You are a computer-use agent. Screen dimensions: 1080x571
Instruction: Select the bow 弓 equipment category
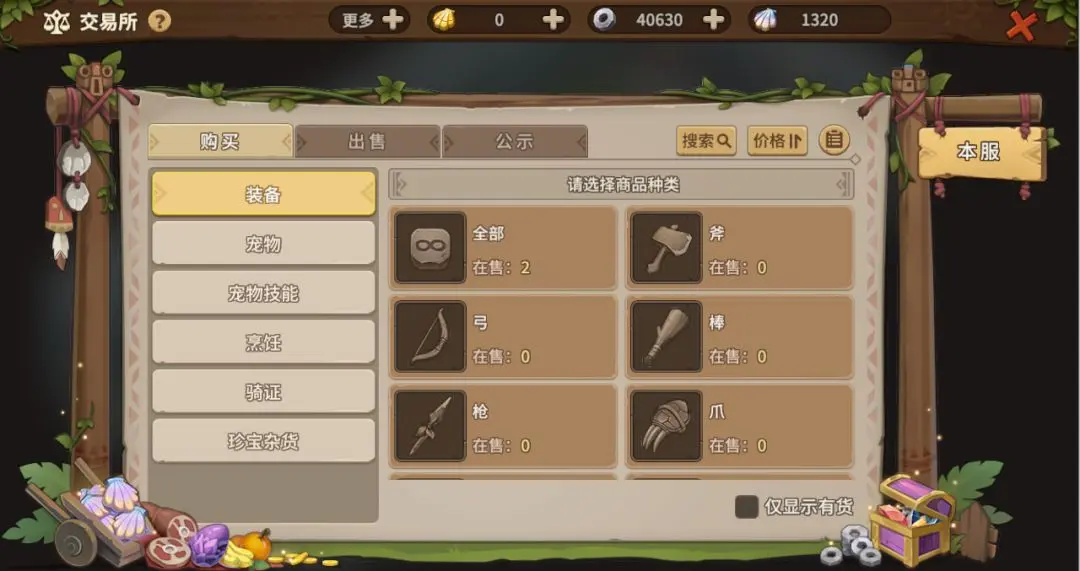pos(503,337)
